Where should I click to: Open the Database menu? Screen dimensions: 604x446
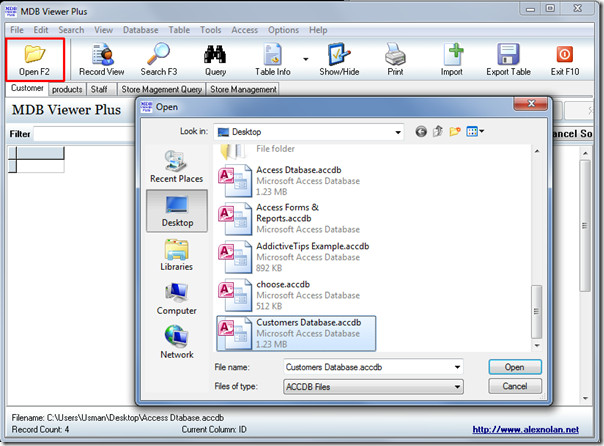140,30
